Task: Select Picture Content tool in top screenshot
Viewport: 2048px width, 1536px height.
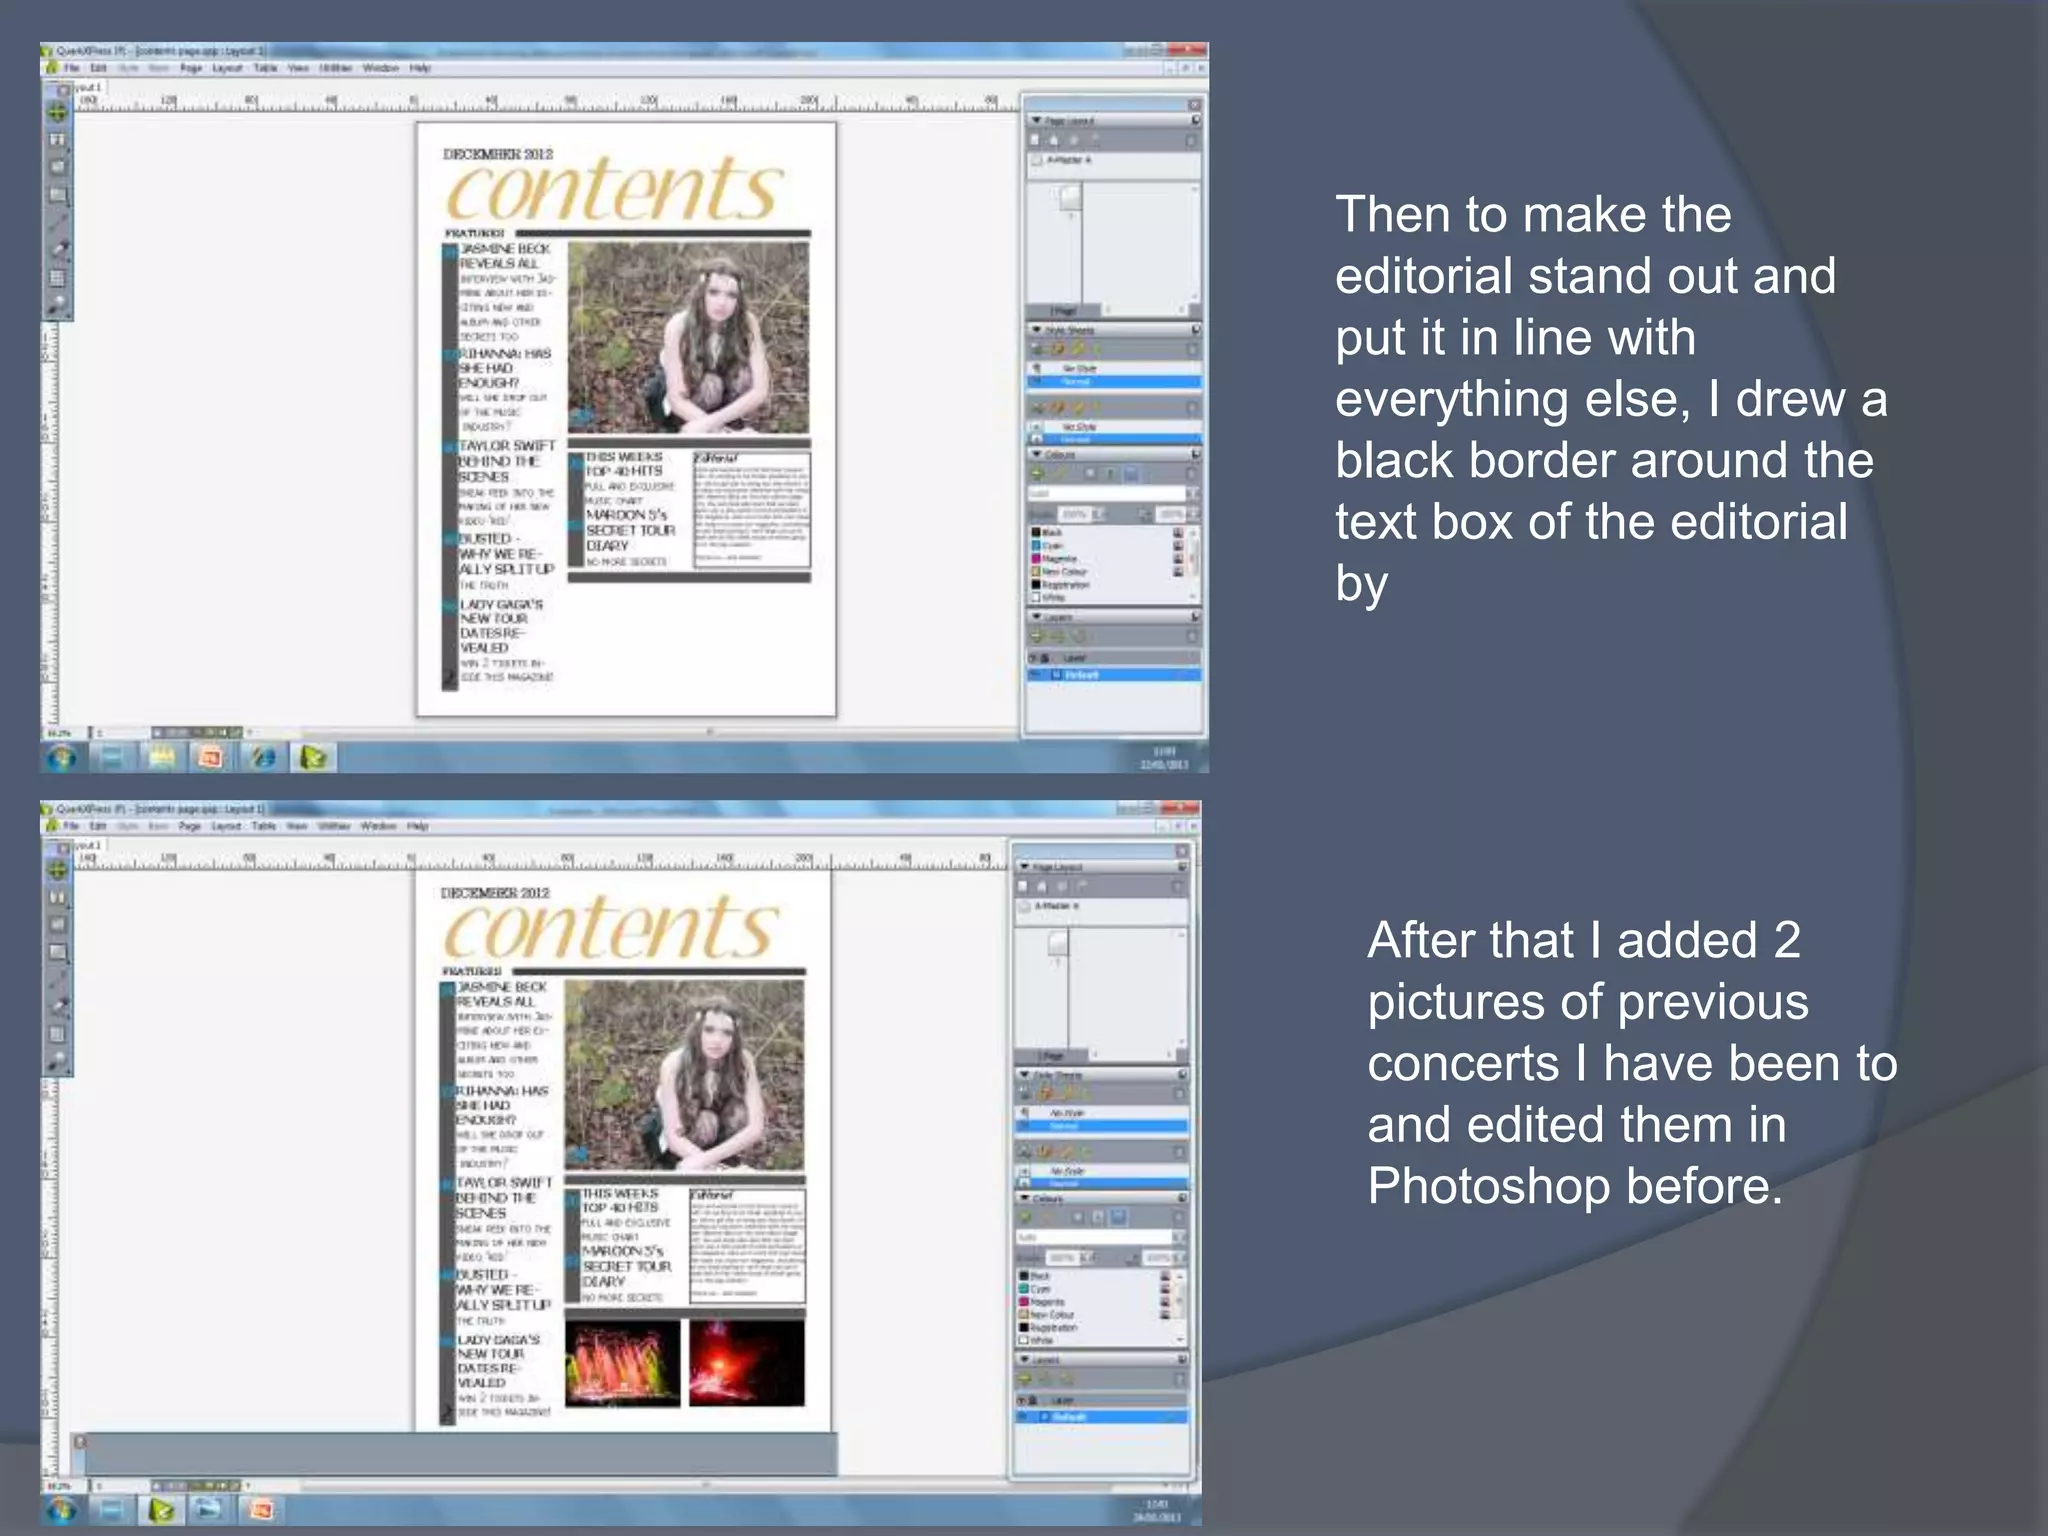Action: pos(59,167)
